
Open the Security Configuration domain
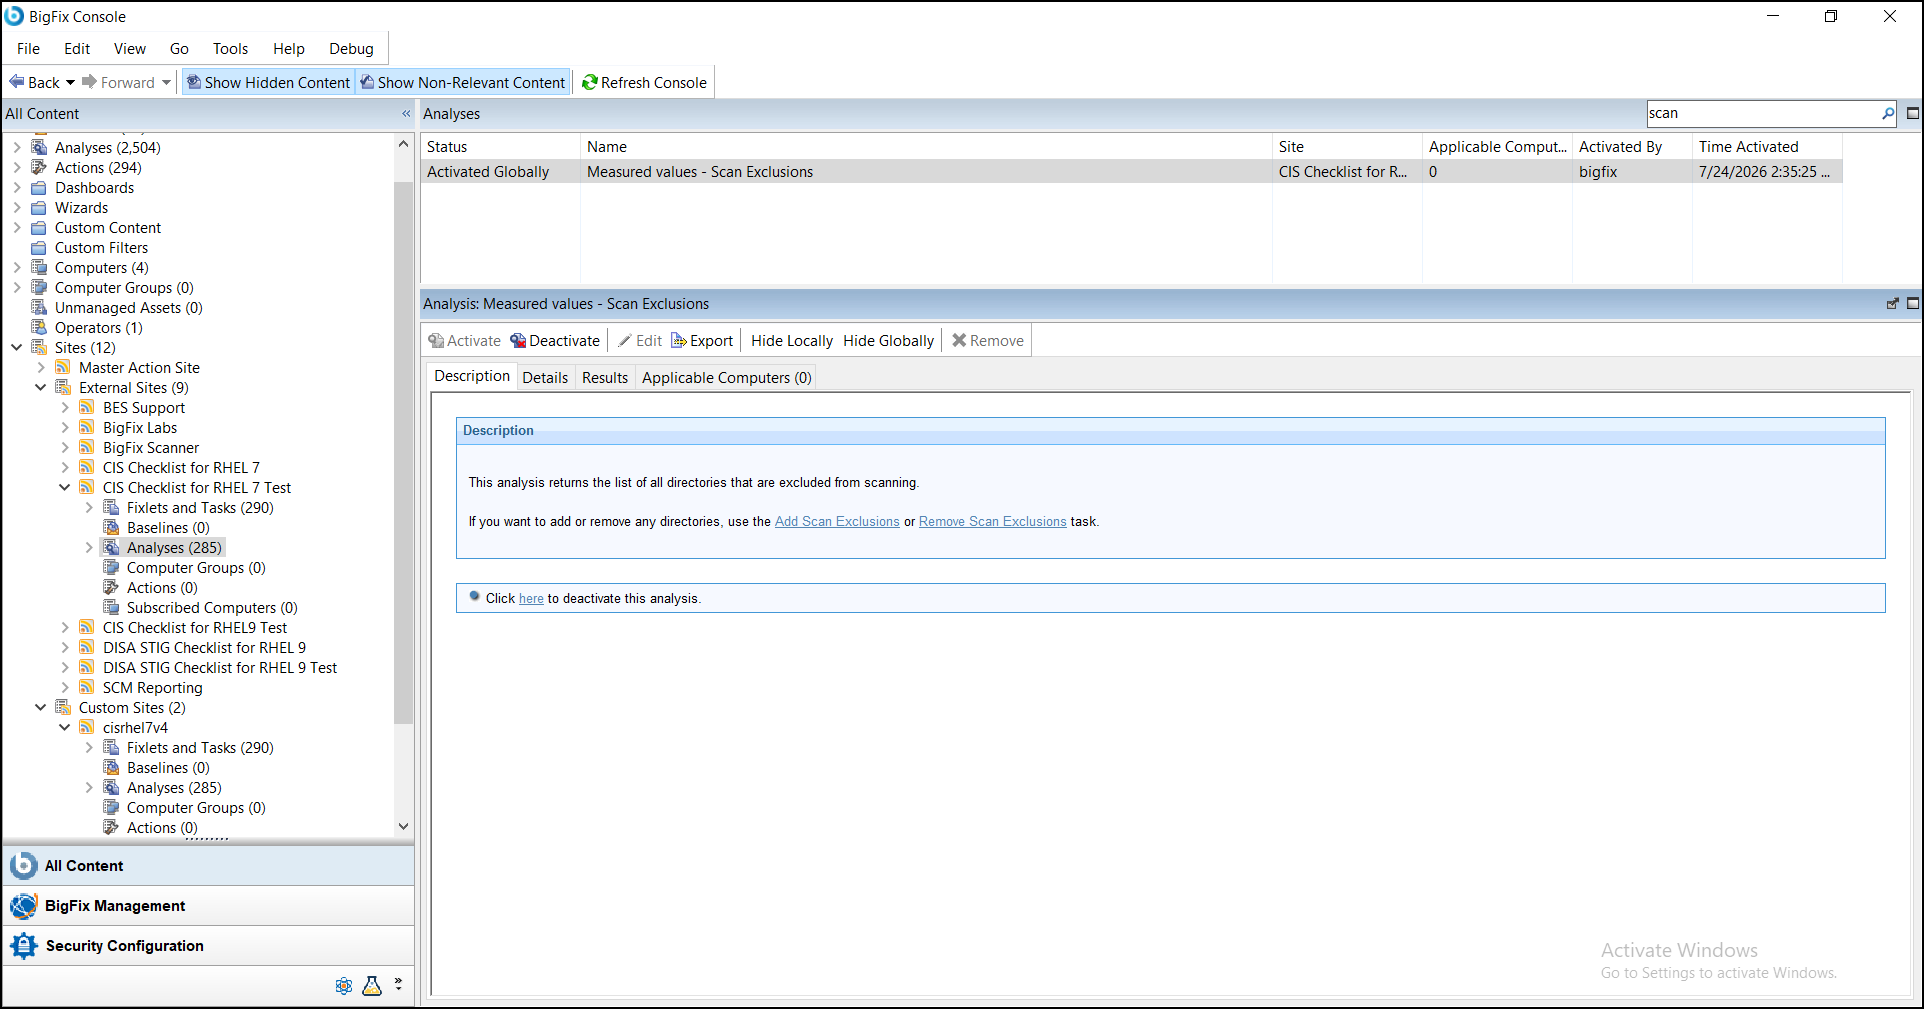point(208,946)
